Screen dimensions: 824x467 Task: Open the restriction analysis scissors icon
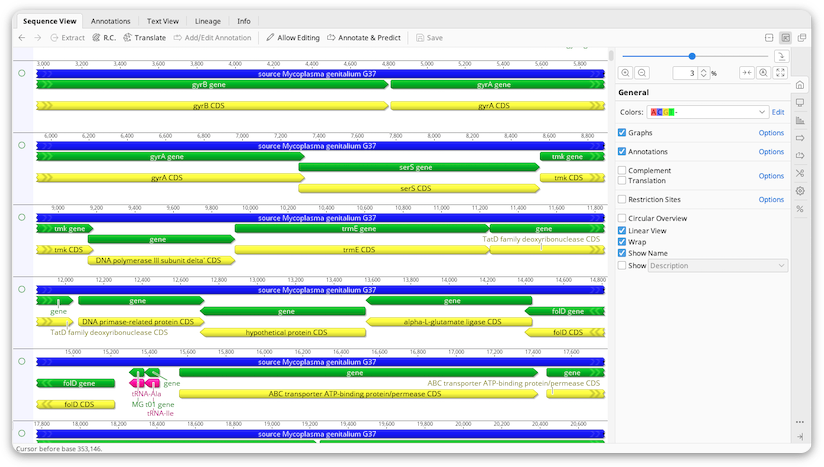800,173
